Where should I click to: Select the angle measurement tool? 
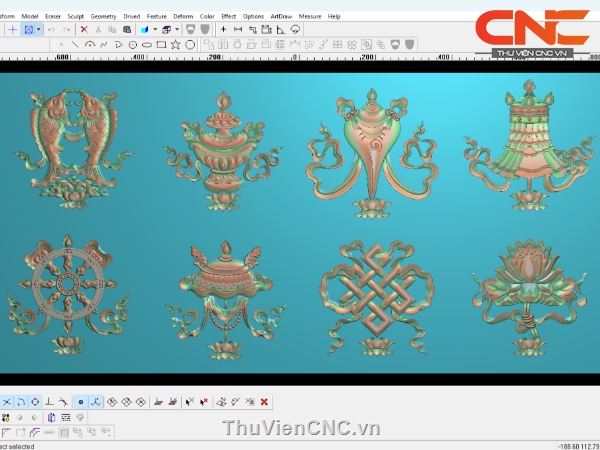[281, 29]
